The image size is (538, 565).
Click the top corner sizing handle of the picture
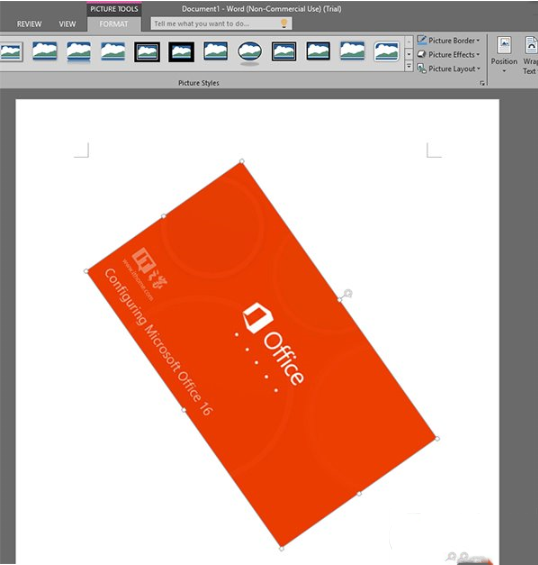click(x=242, y=161)
